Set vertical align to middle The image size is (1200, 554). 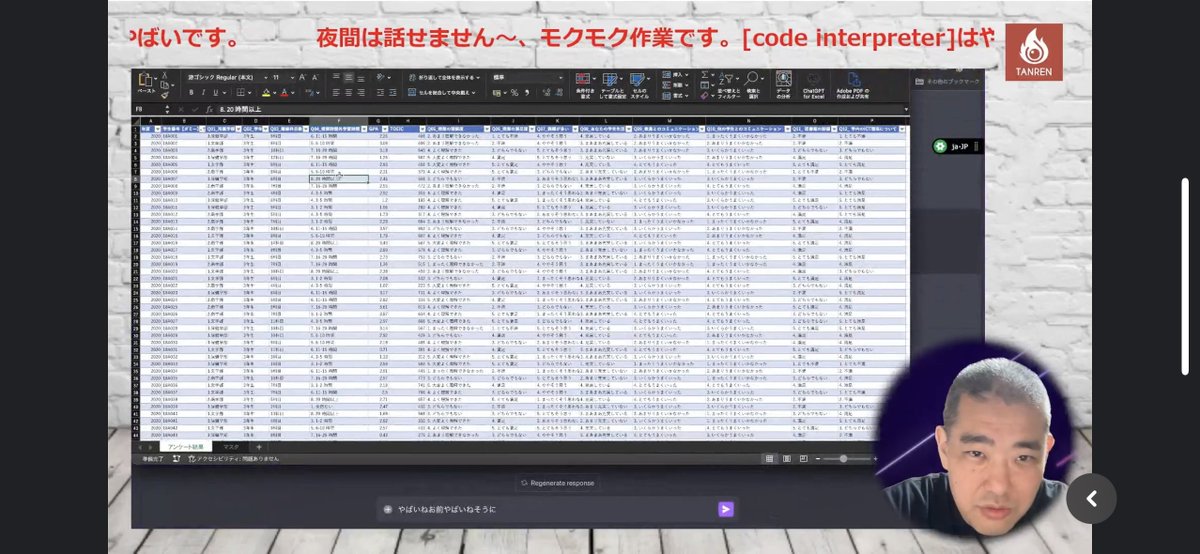tap(348, 77)
